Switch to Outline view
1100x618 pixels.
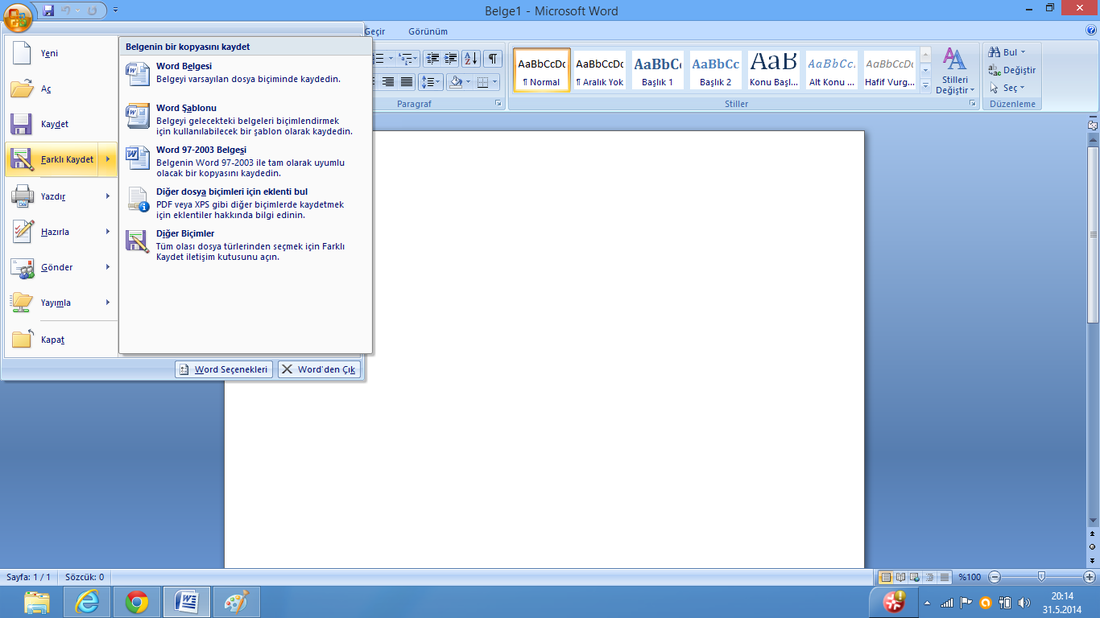click(930, 577)
